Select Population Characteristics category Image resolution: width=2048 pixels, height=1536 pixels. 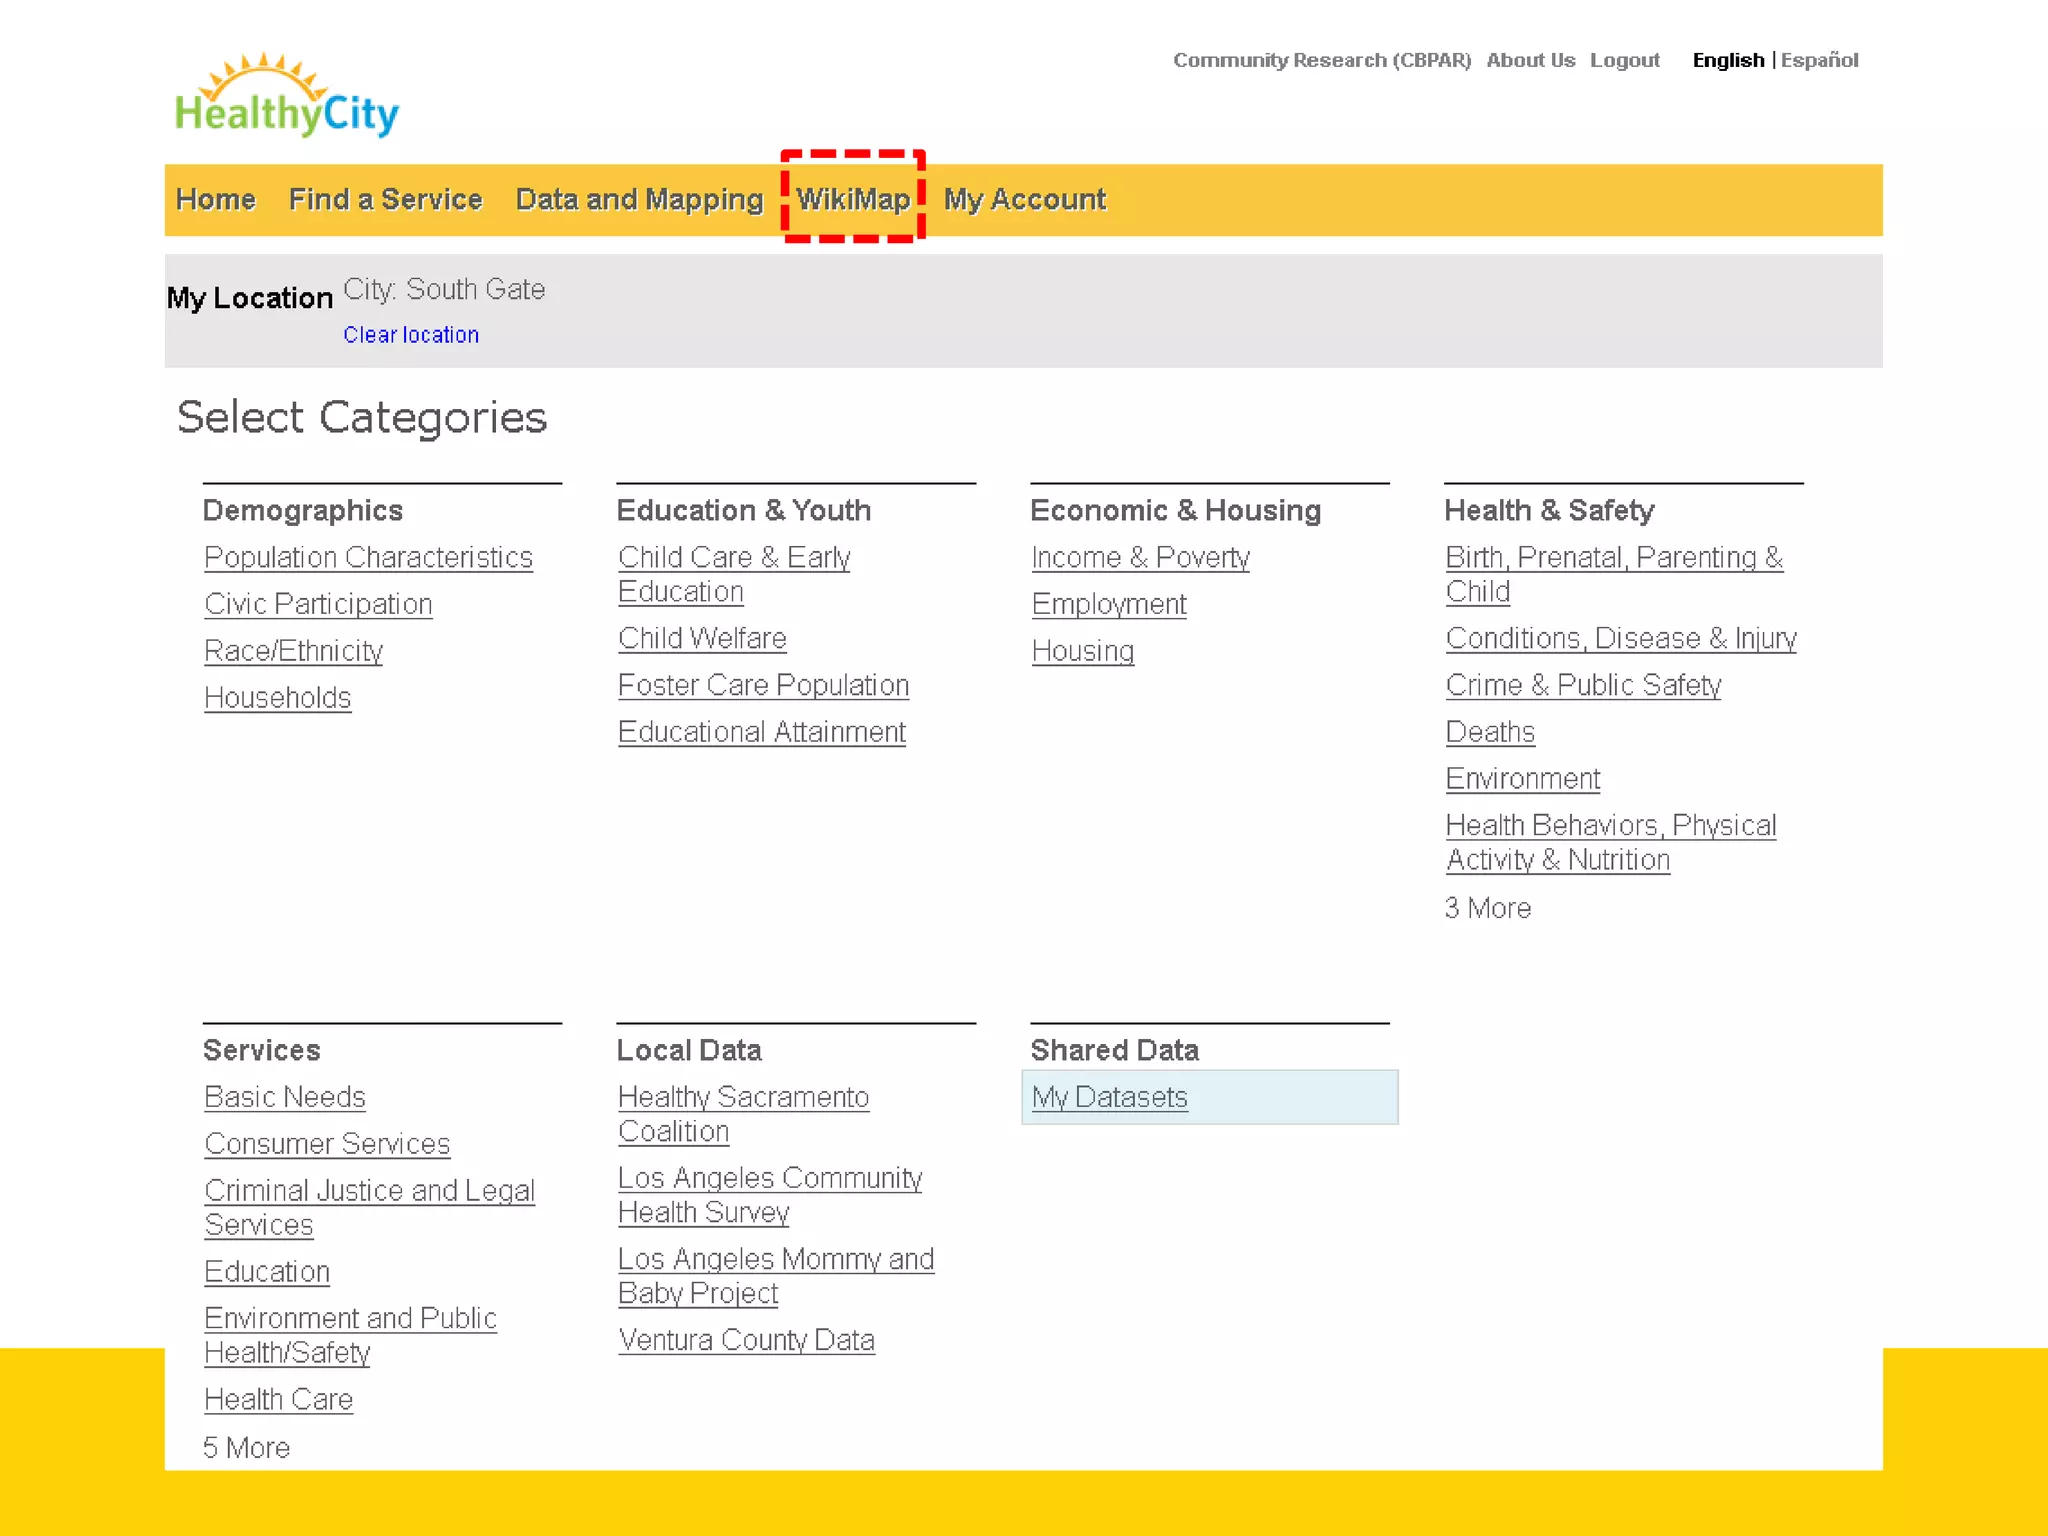(x=368, y=557)
